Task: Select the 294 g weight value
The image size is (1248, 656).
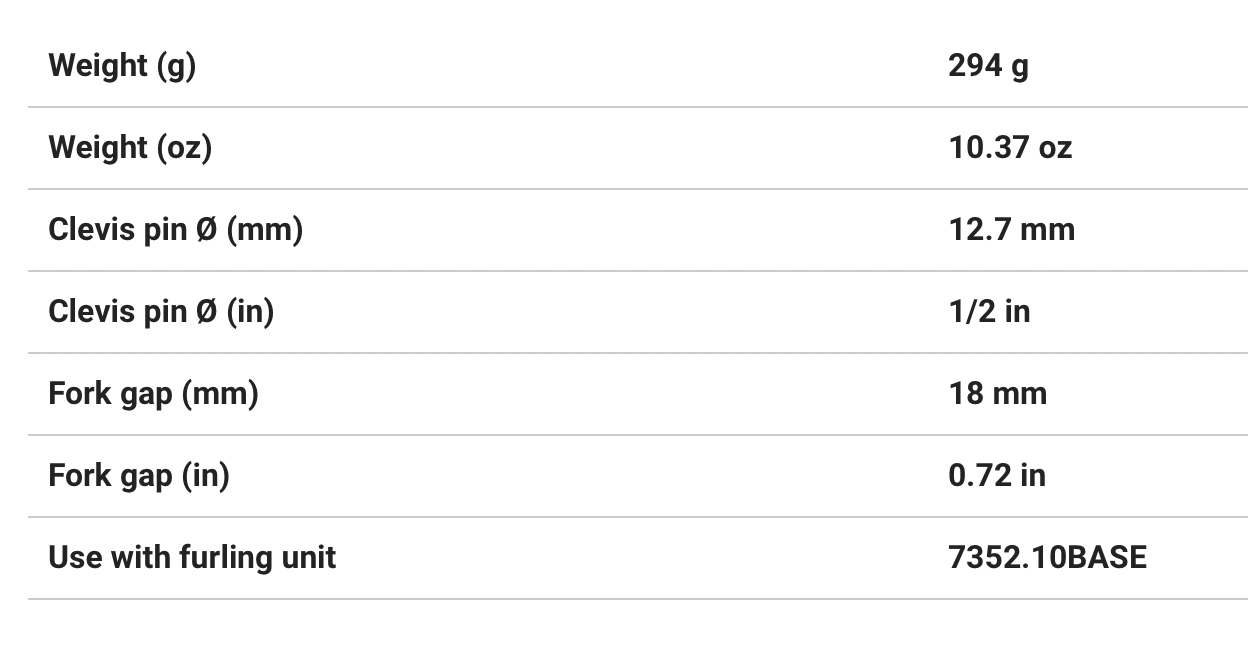Action: (x=988, y=66)
